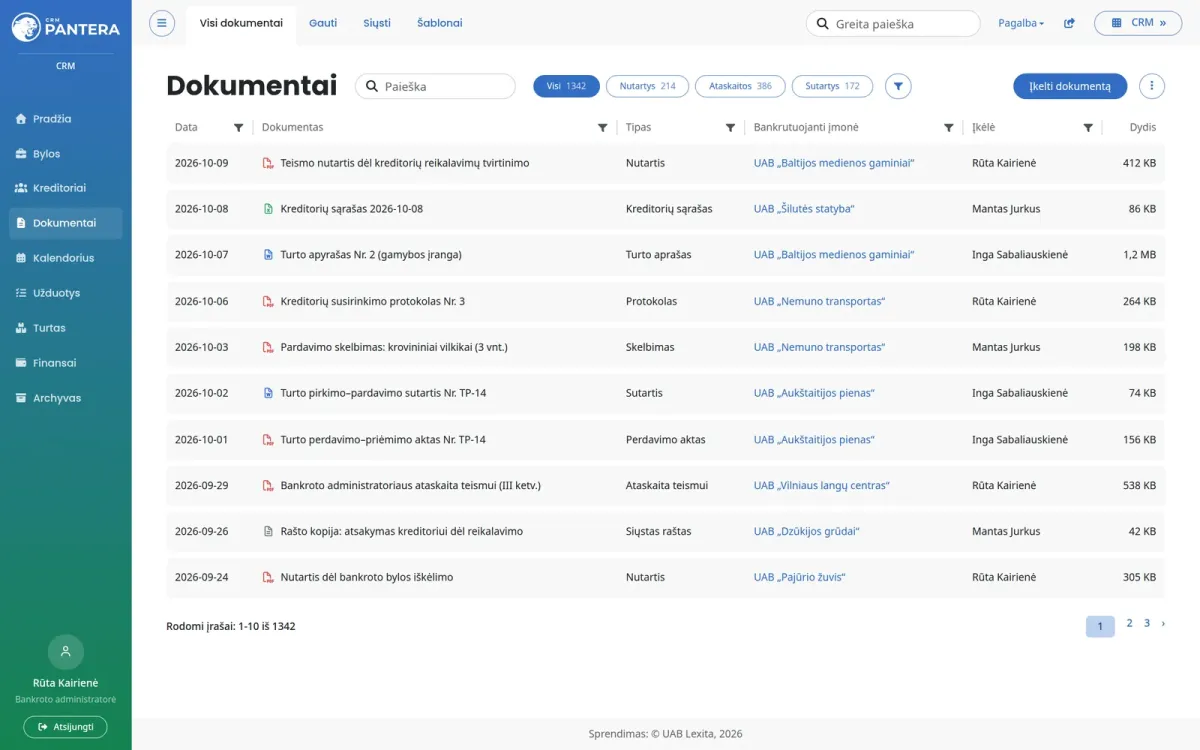This screenshot has width=1200, height=750.
Task: Click PDF icon of Teismo nutartis document
Action: point(268,163)
